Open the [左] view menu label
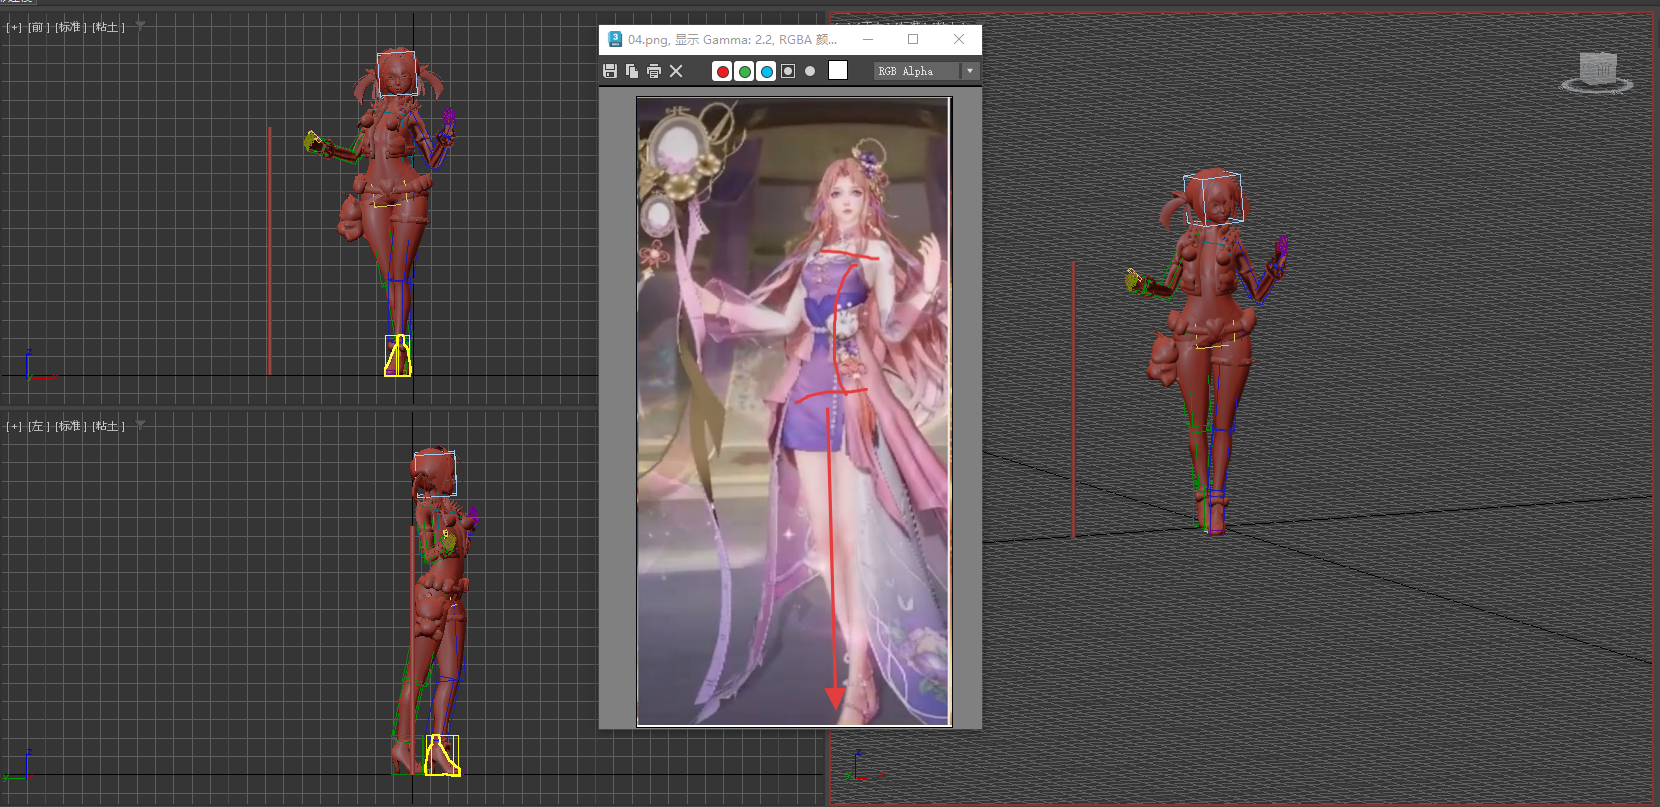 tap(37, 426)
